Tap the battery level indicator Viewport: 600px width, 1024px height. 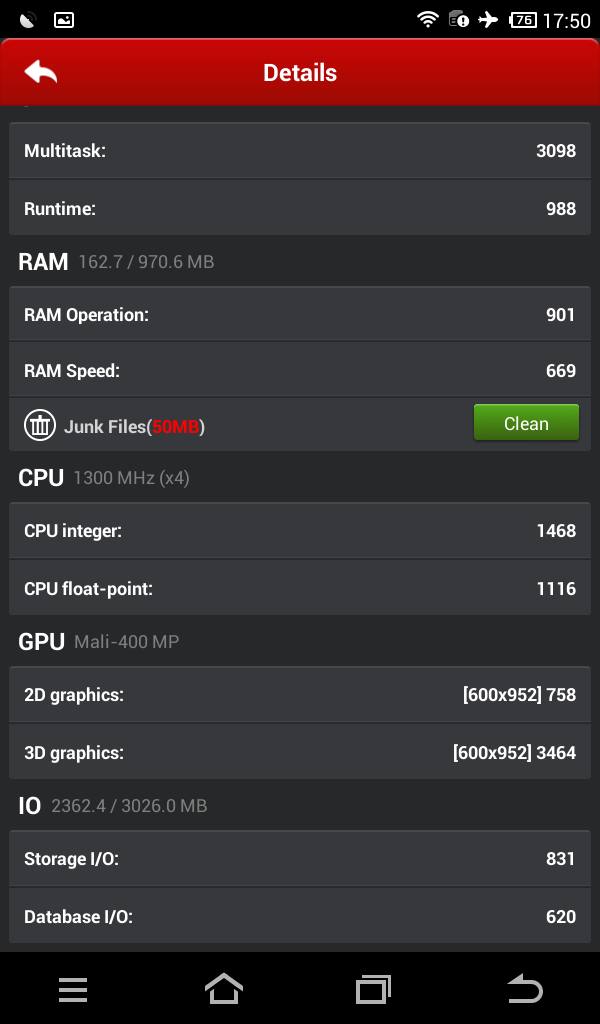[522, 19]
